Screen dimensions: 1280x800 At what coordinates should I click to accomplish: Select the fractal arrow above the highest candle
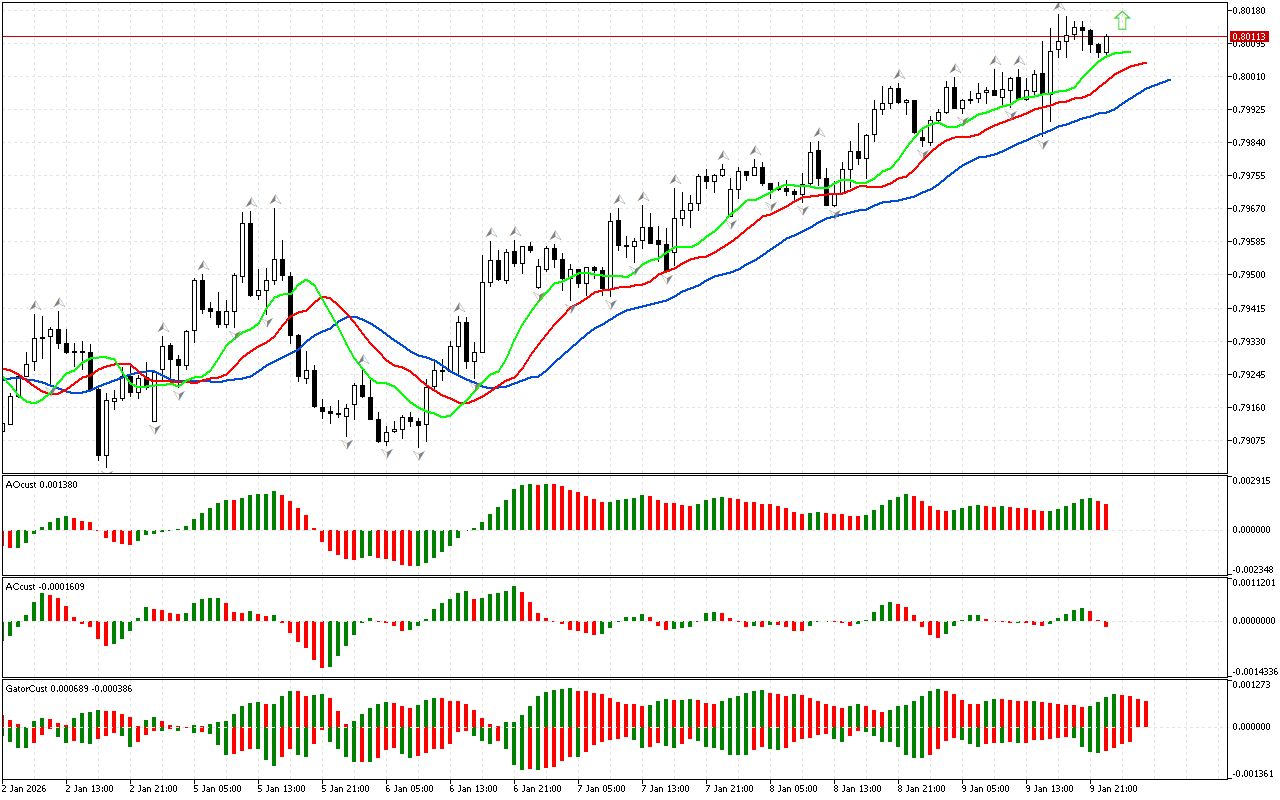(x=1059, y=7)
